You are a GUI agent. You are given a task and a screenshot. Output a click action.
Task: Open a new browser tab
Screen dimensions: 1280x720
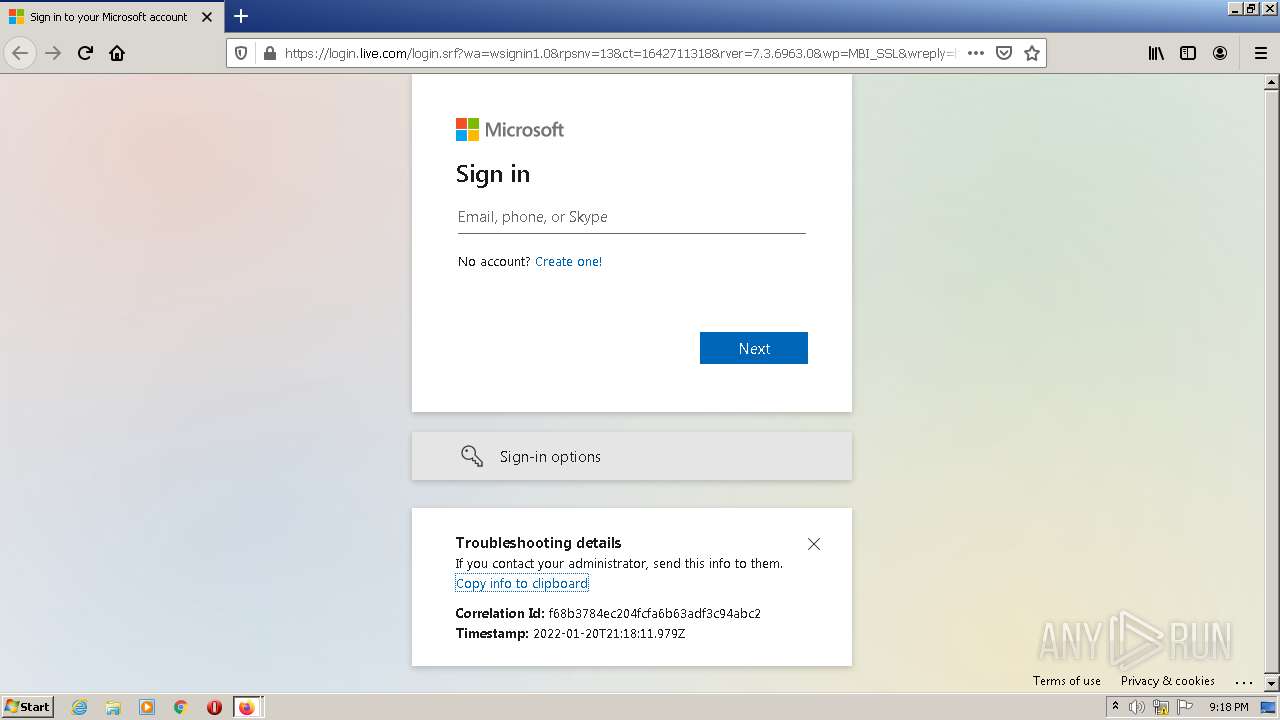(x=241, y=16)
